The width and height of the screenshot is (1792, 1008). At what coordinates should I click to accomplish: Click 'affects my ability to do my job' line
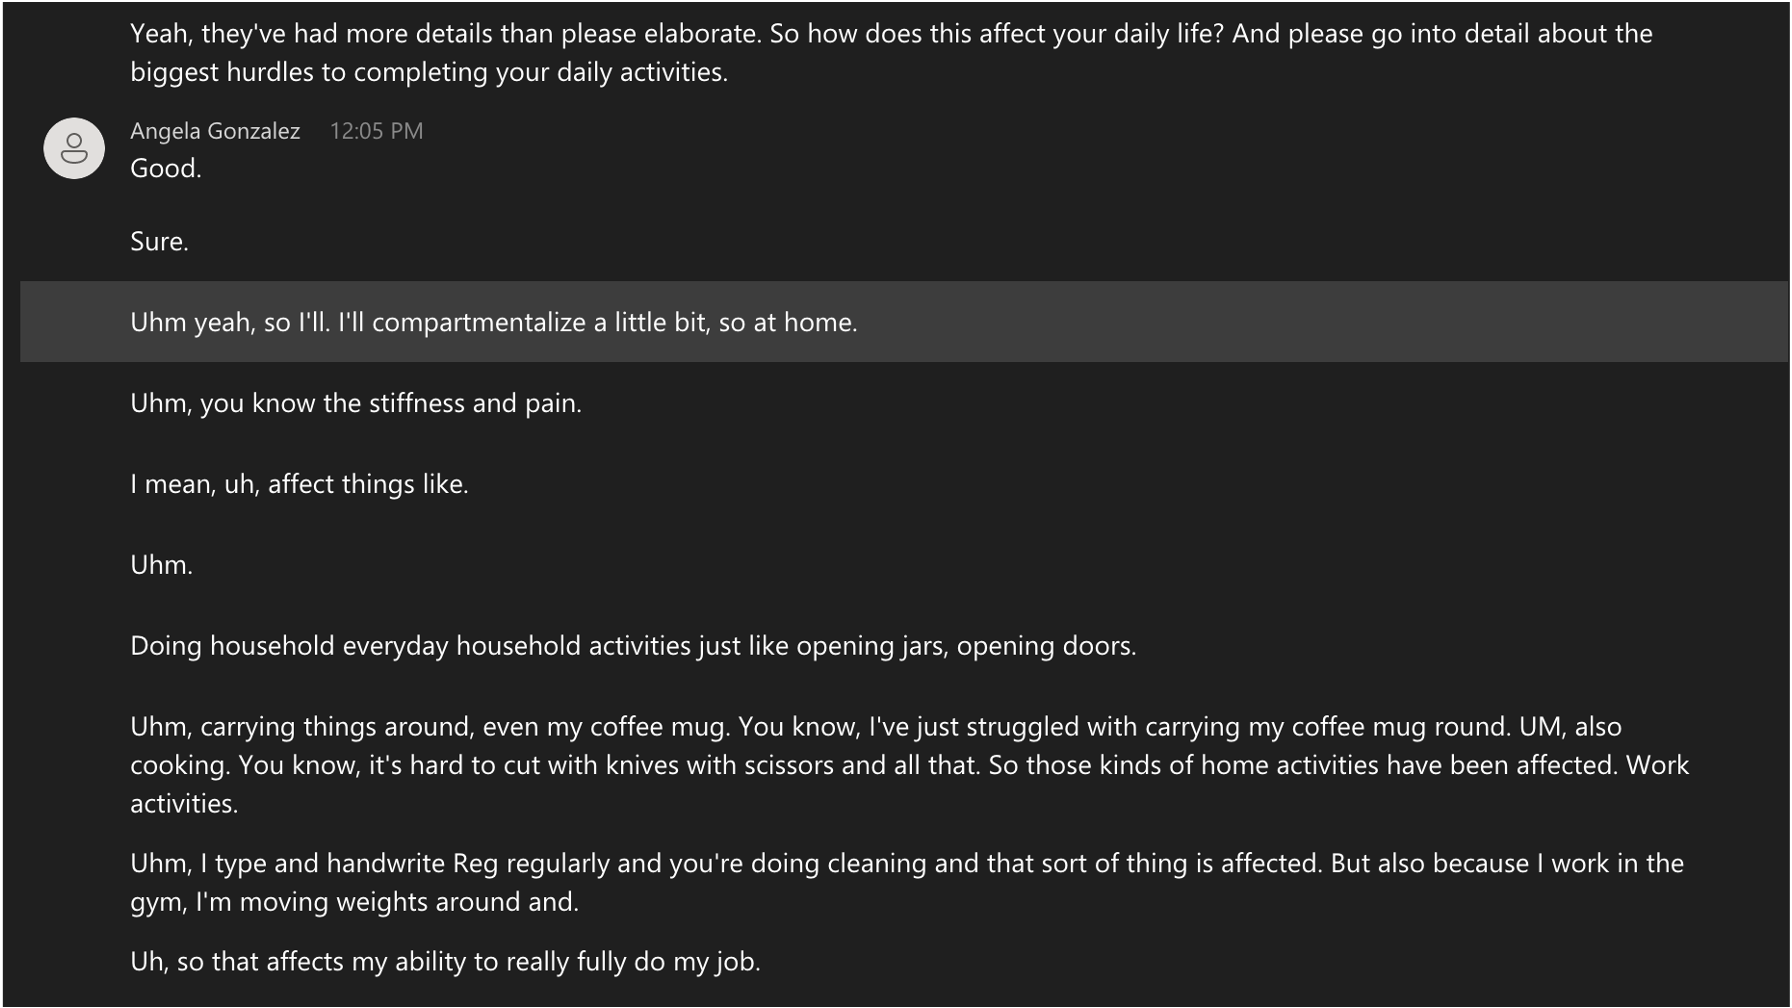(x=445, y=962)
